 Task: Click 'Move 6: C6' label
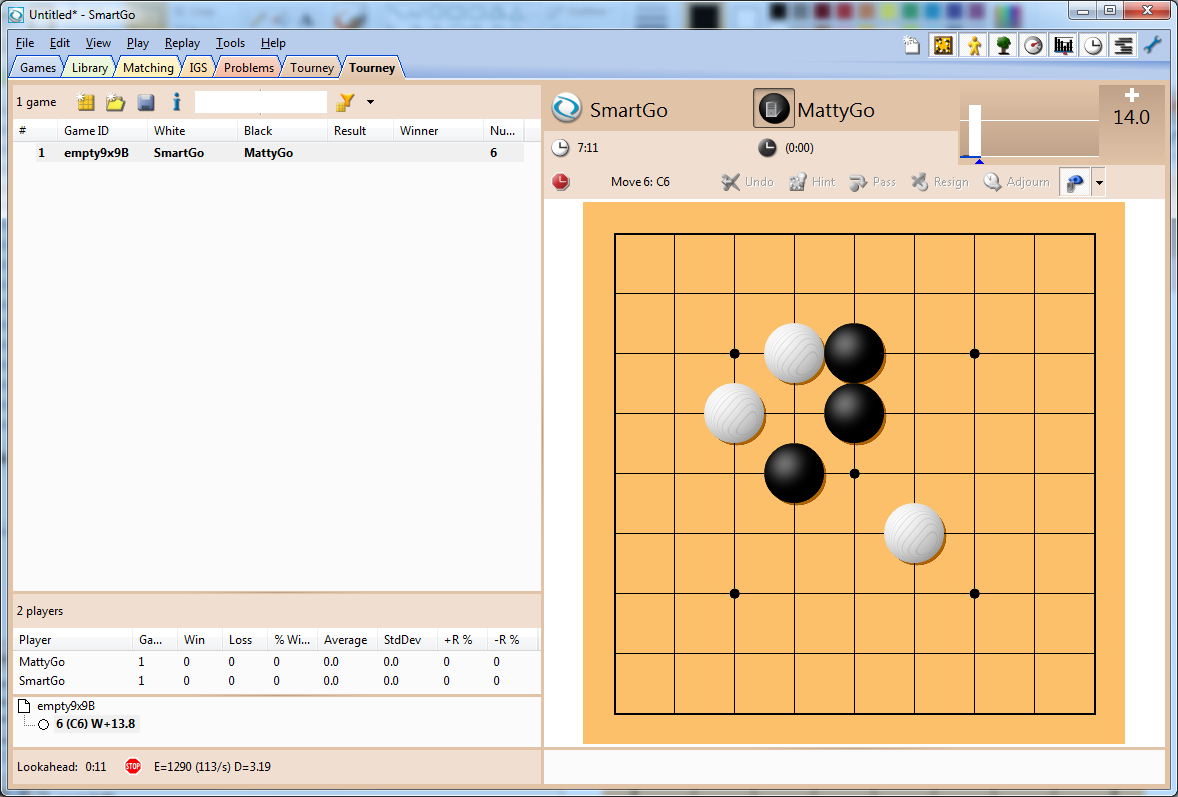point(640,182)
